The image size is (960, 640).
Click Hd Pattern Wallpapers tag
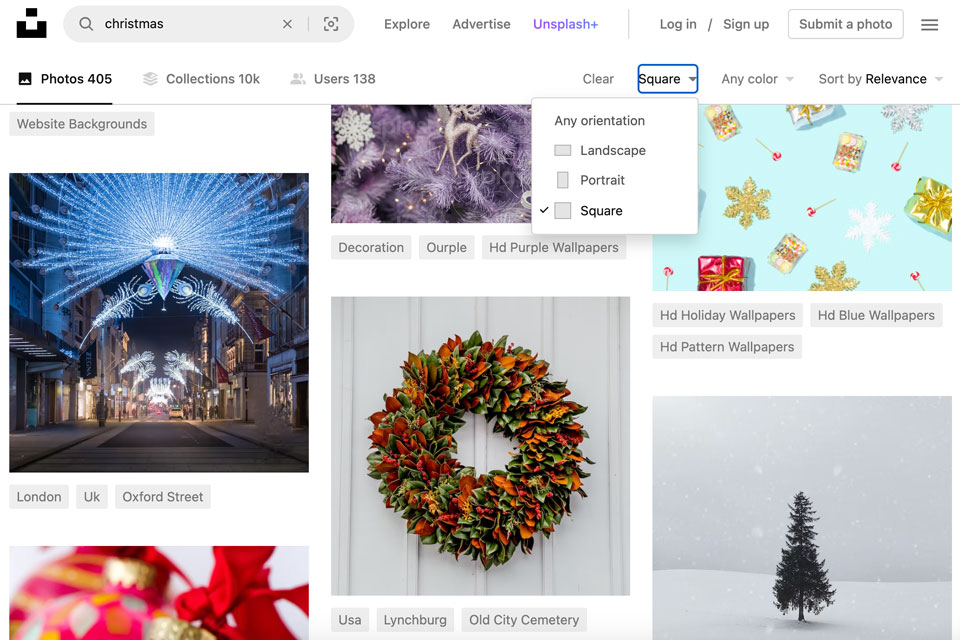coord(727,347)
